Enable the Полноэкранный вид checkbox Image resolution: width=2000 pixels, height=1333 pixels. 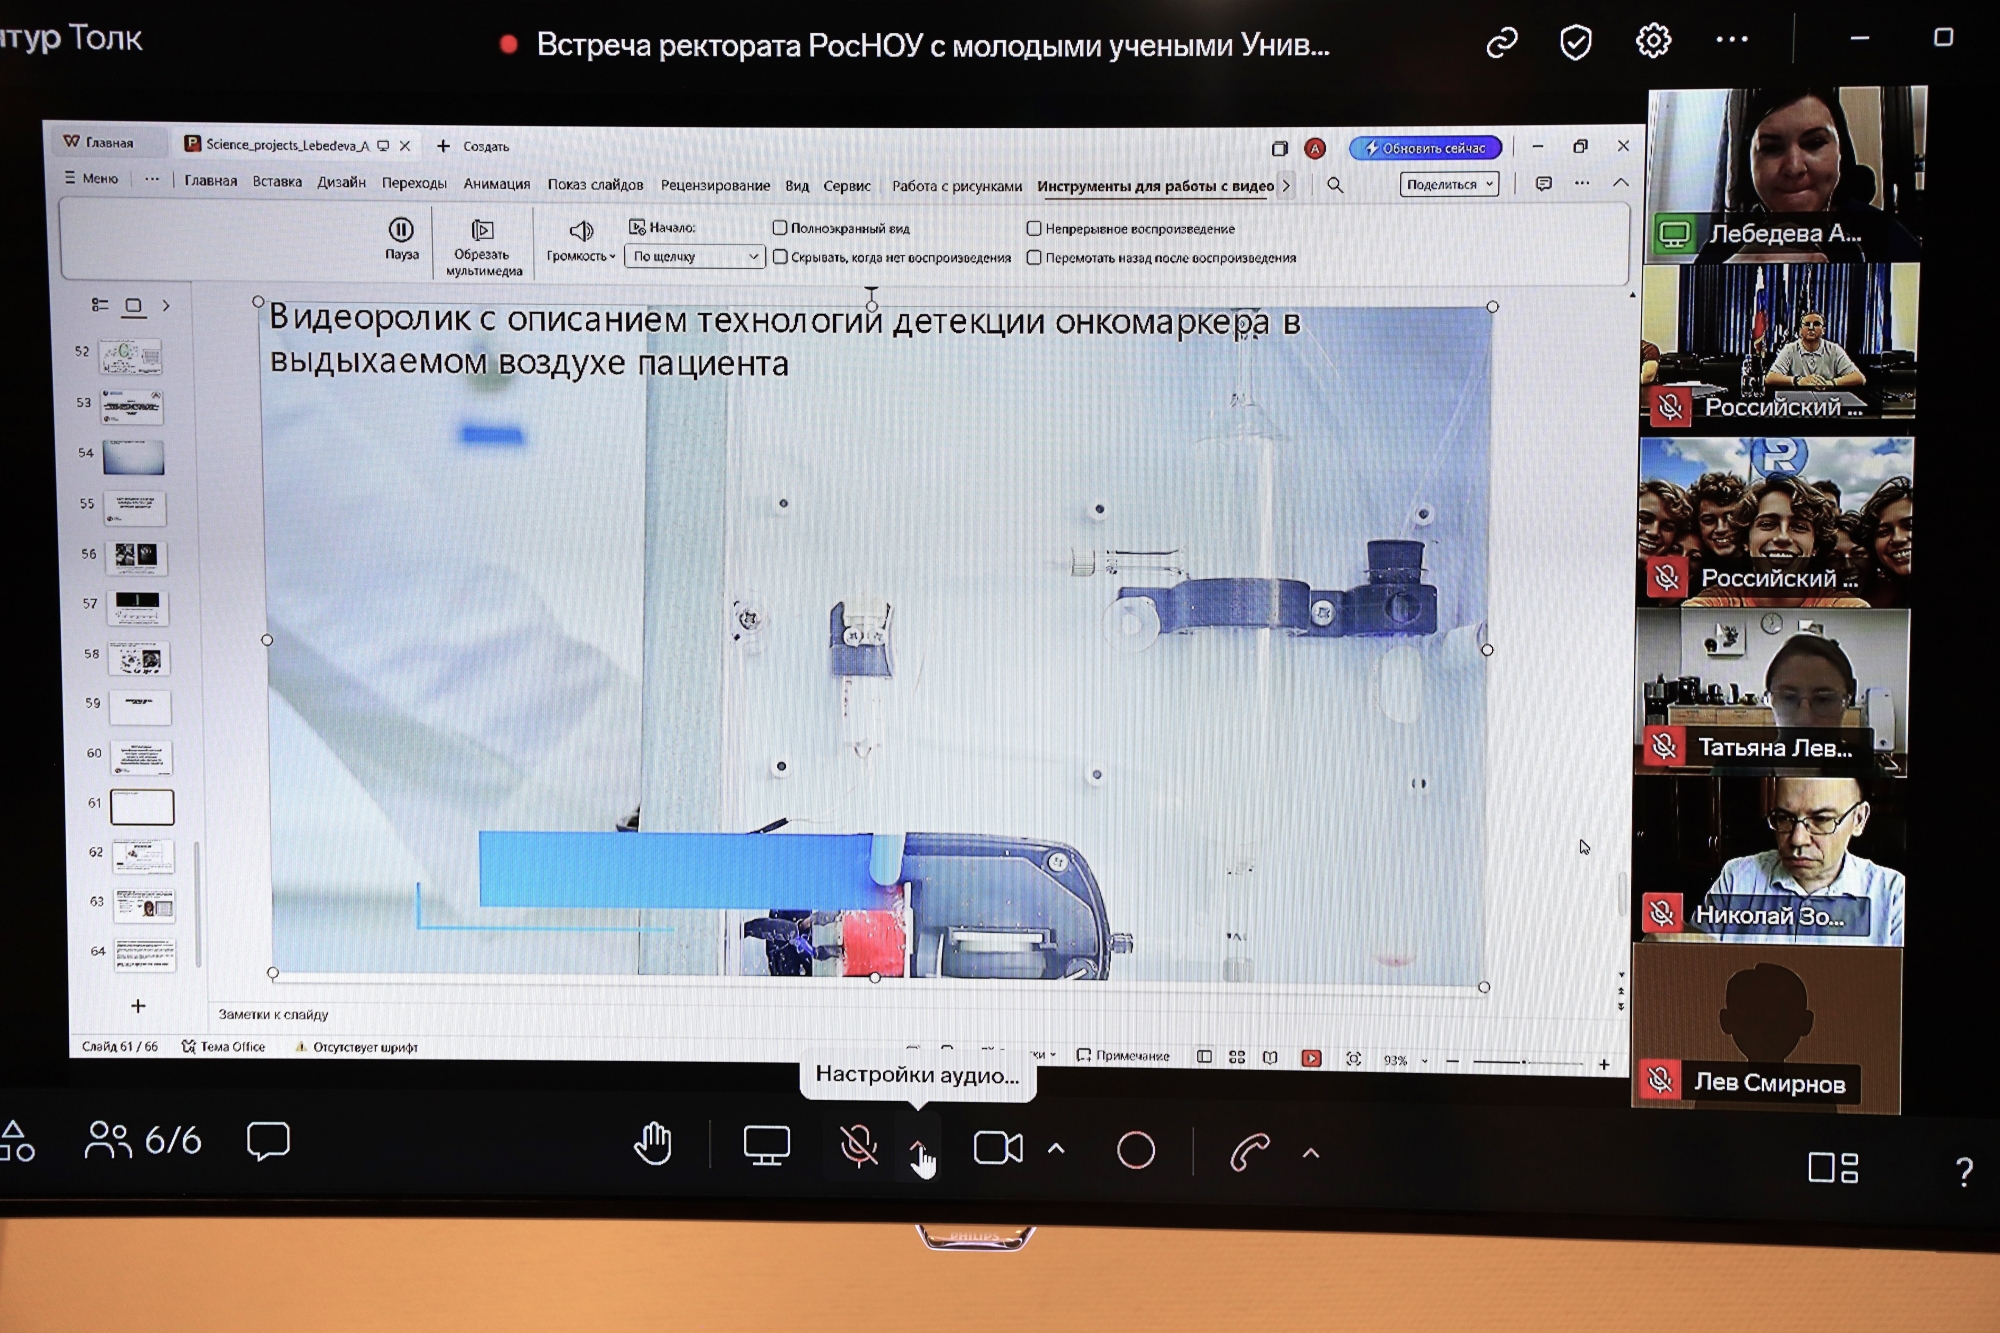(x=780, y=228)
